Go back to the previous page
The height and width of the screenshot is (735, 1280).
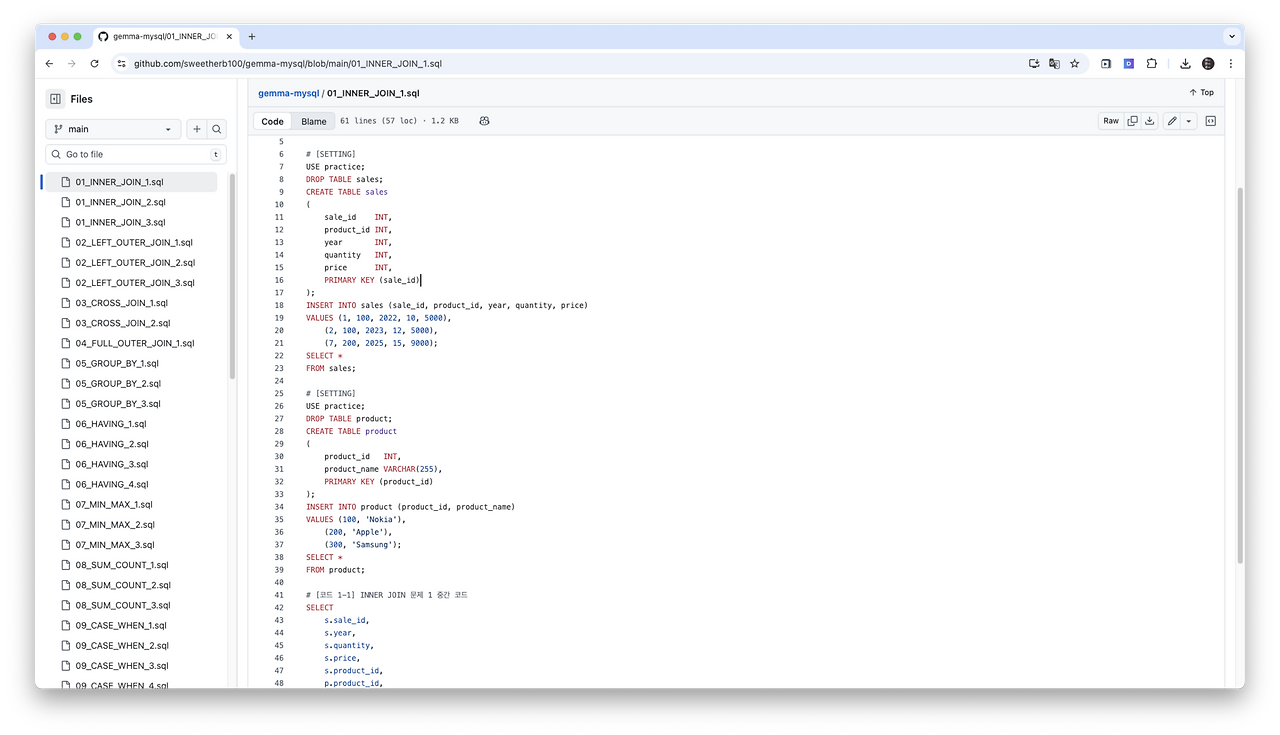tap(49, 63)
